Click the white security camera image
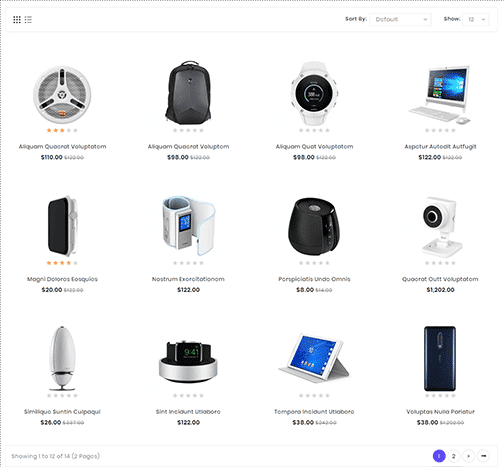Viewport: 504px width, 467px height. click(x=439, y=227)
